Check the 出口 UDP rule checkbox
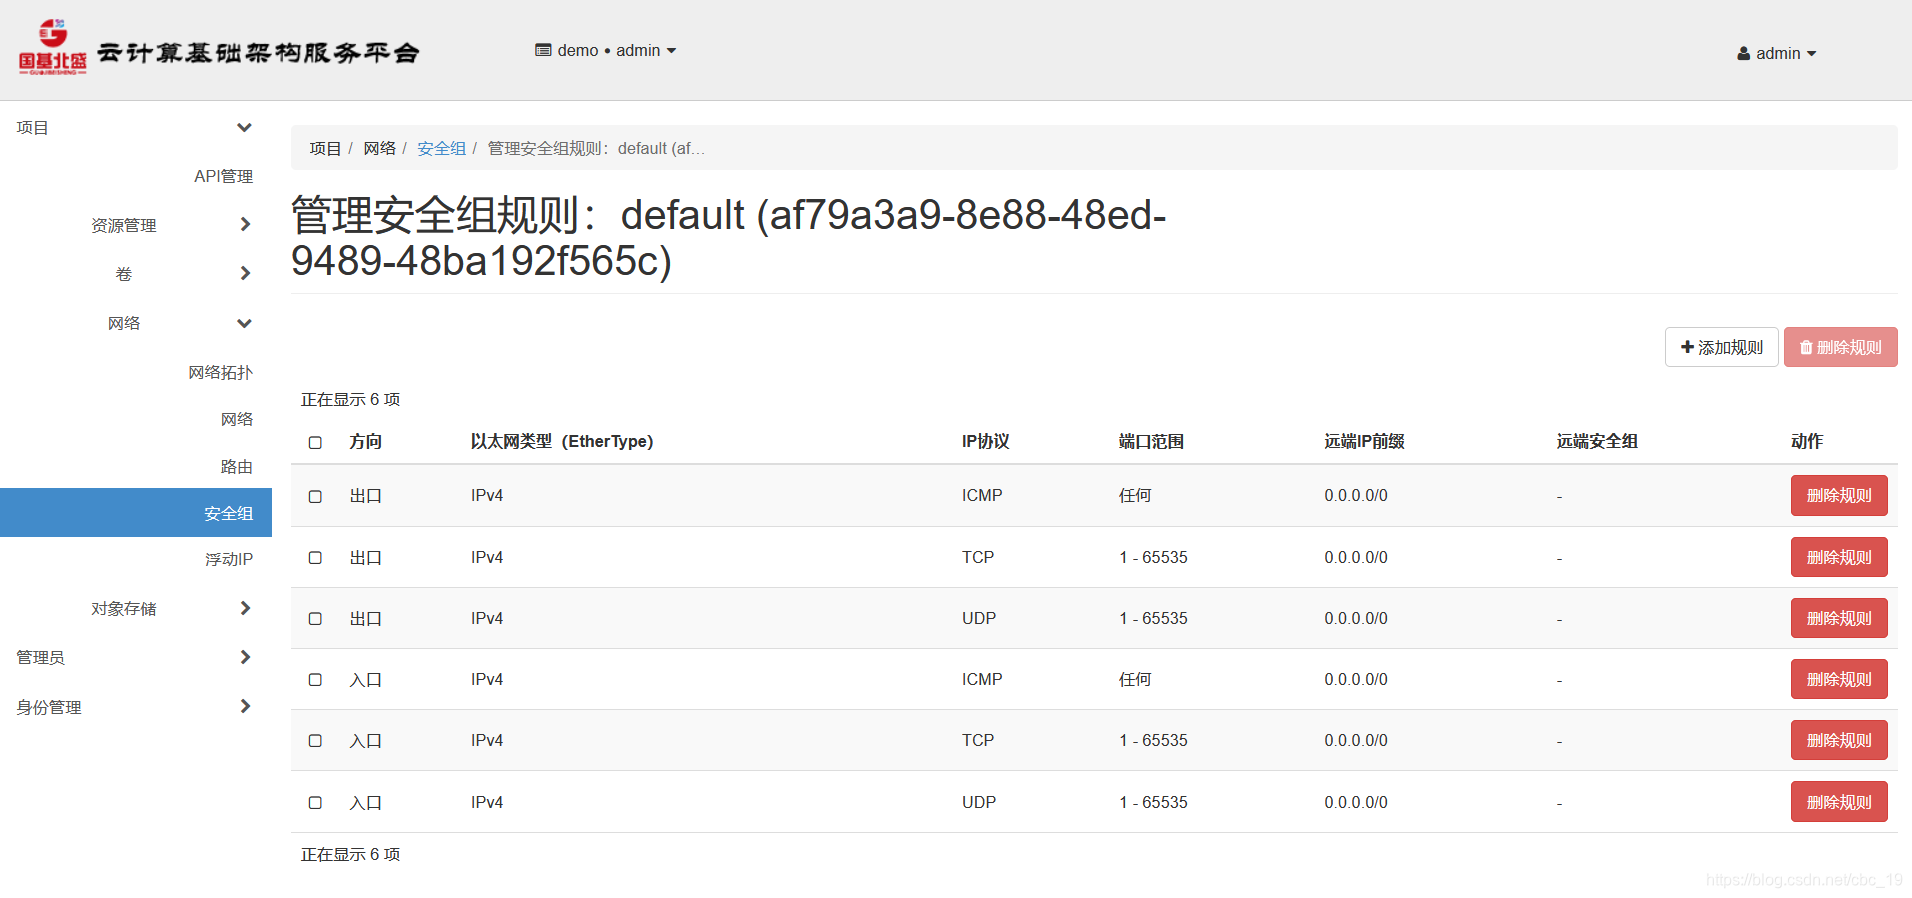 click(315, 619)
